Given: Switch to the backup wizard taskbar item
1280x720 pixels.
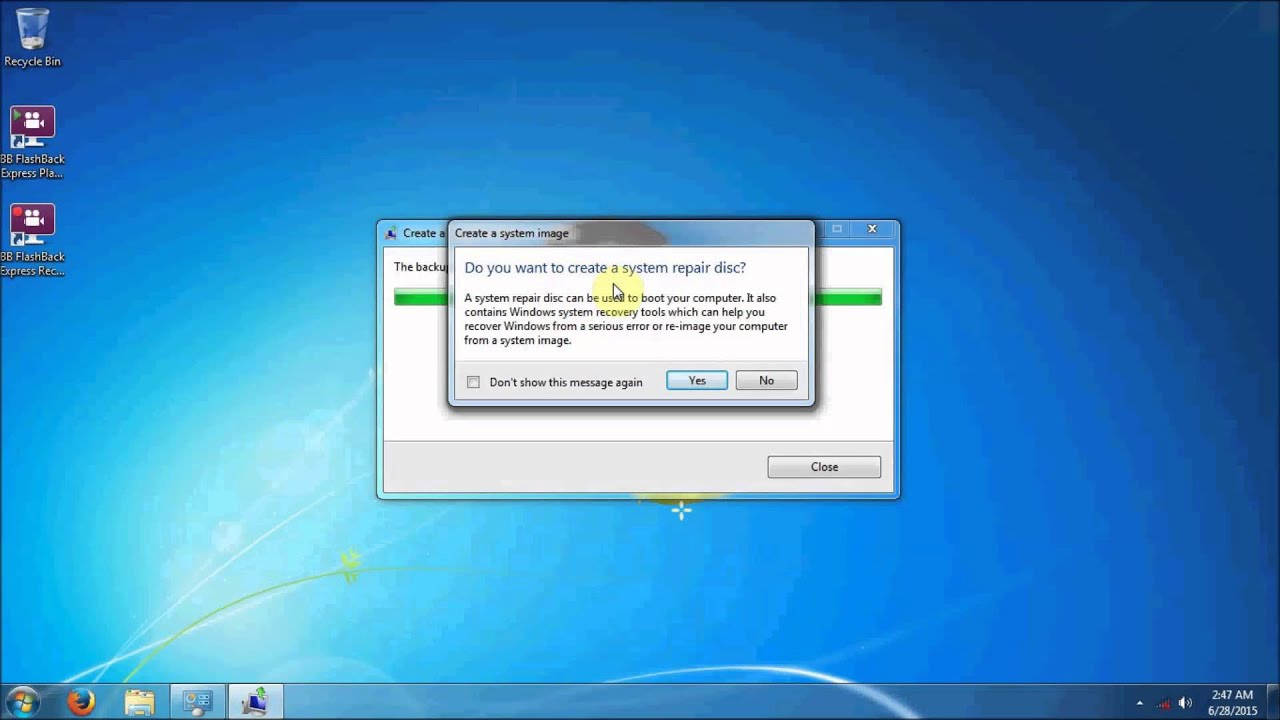Looking at the screenshot, I should (256, 702).
